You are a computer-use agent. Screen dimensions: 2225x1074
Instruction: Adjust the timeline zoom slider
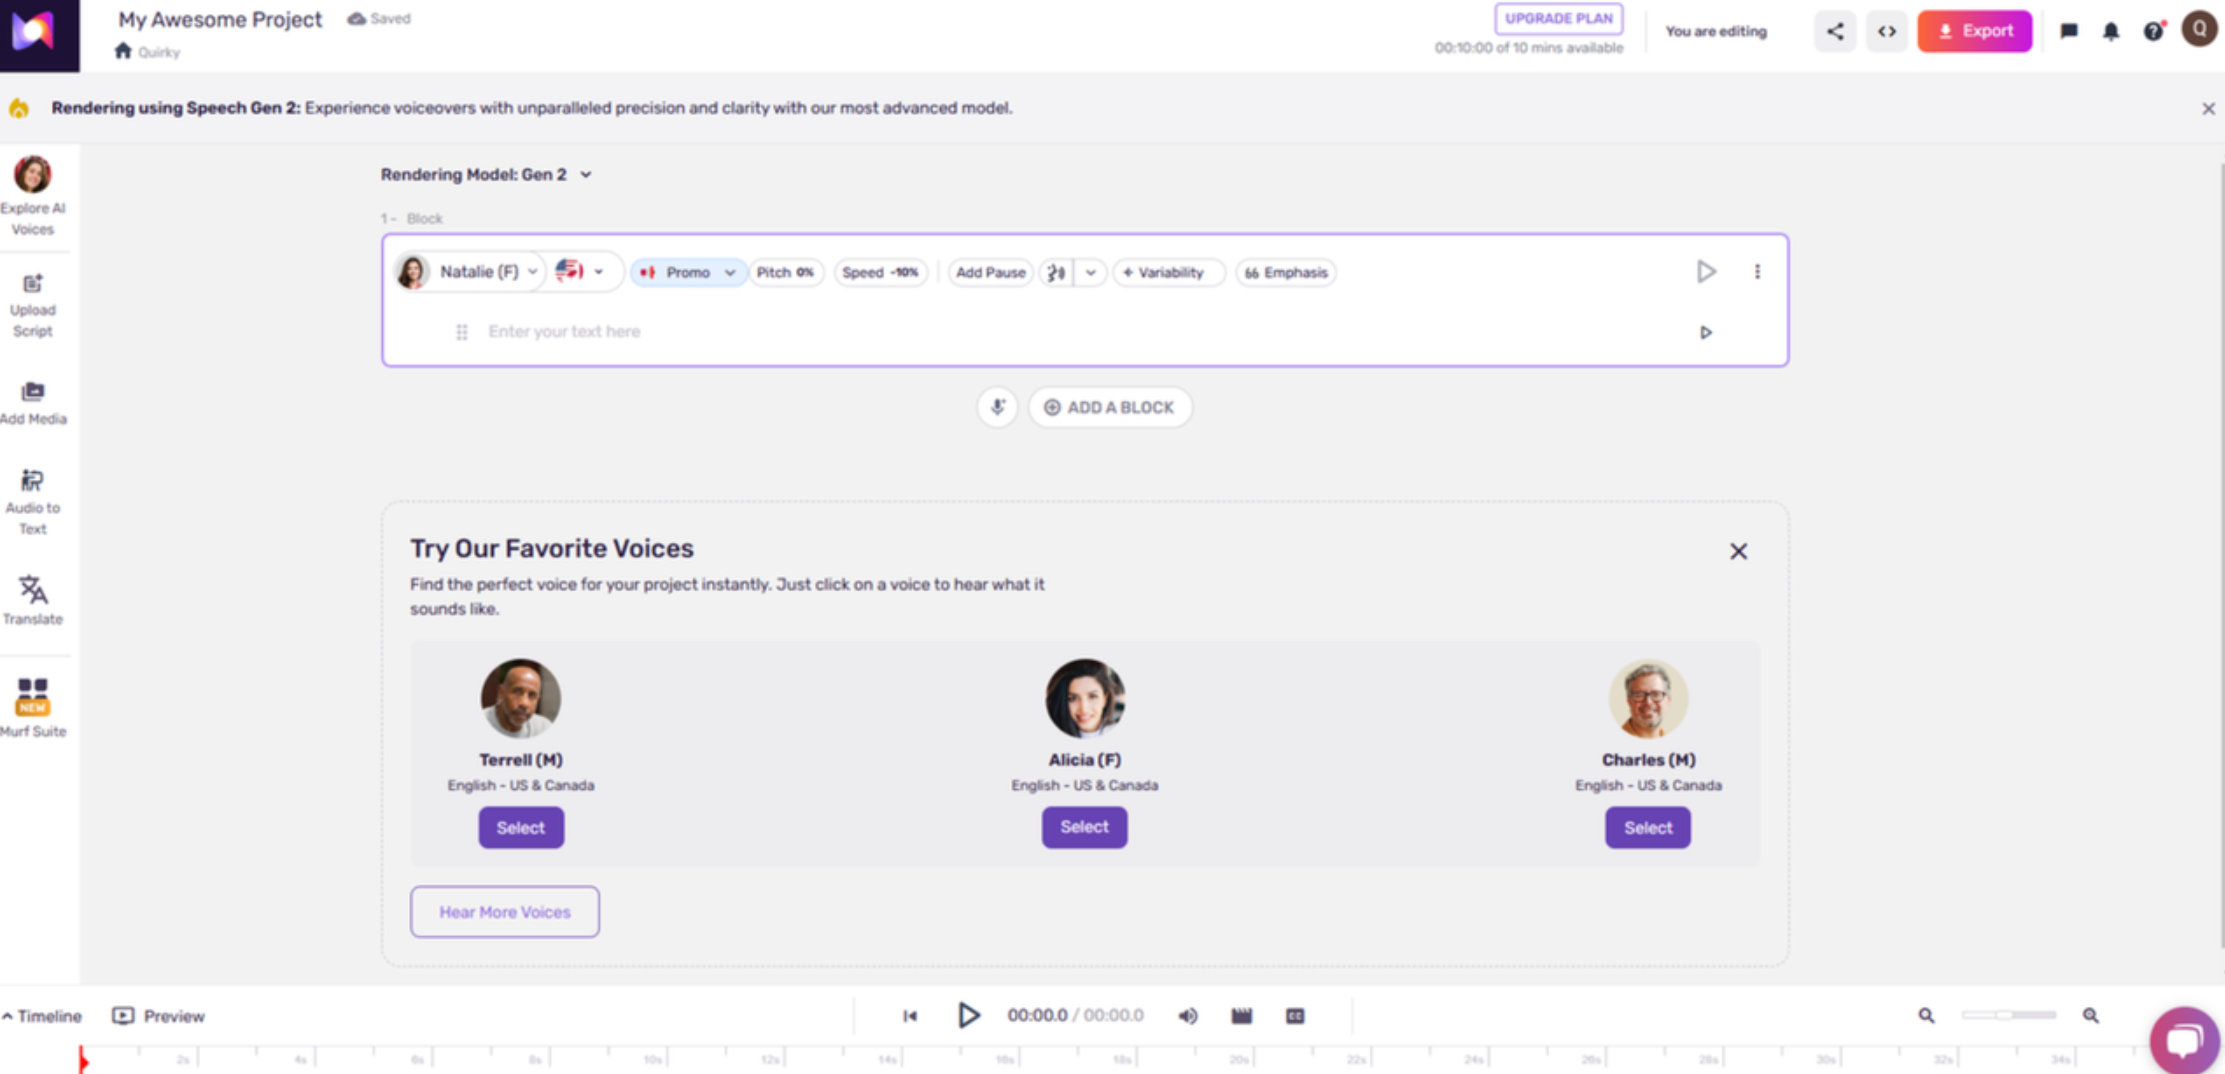(x=2008, y=1016)
